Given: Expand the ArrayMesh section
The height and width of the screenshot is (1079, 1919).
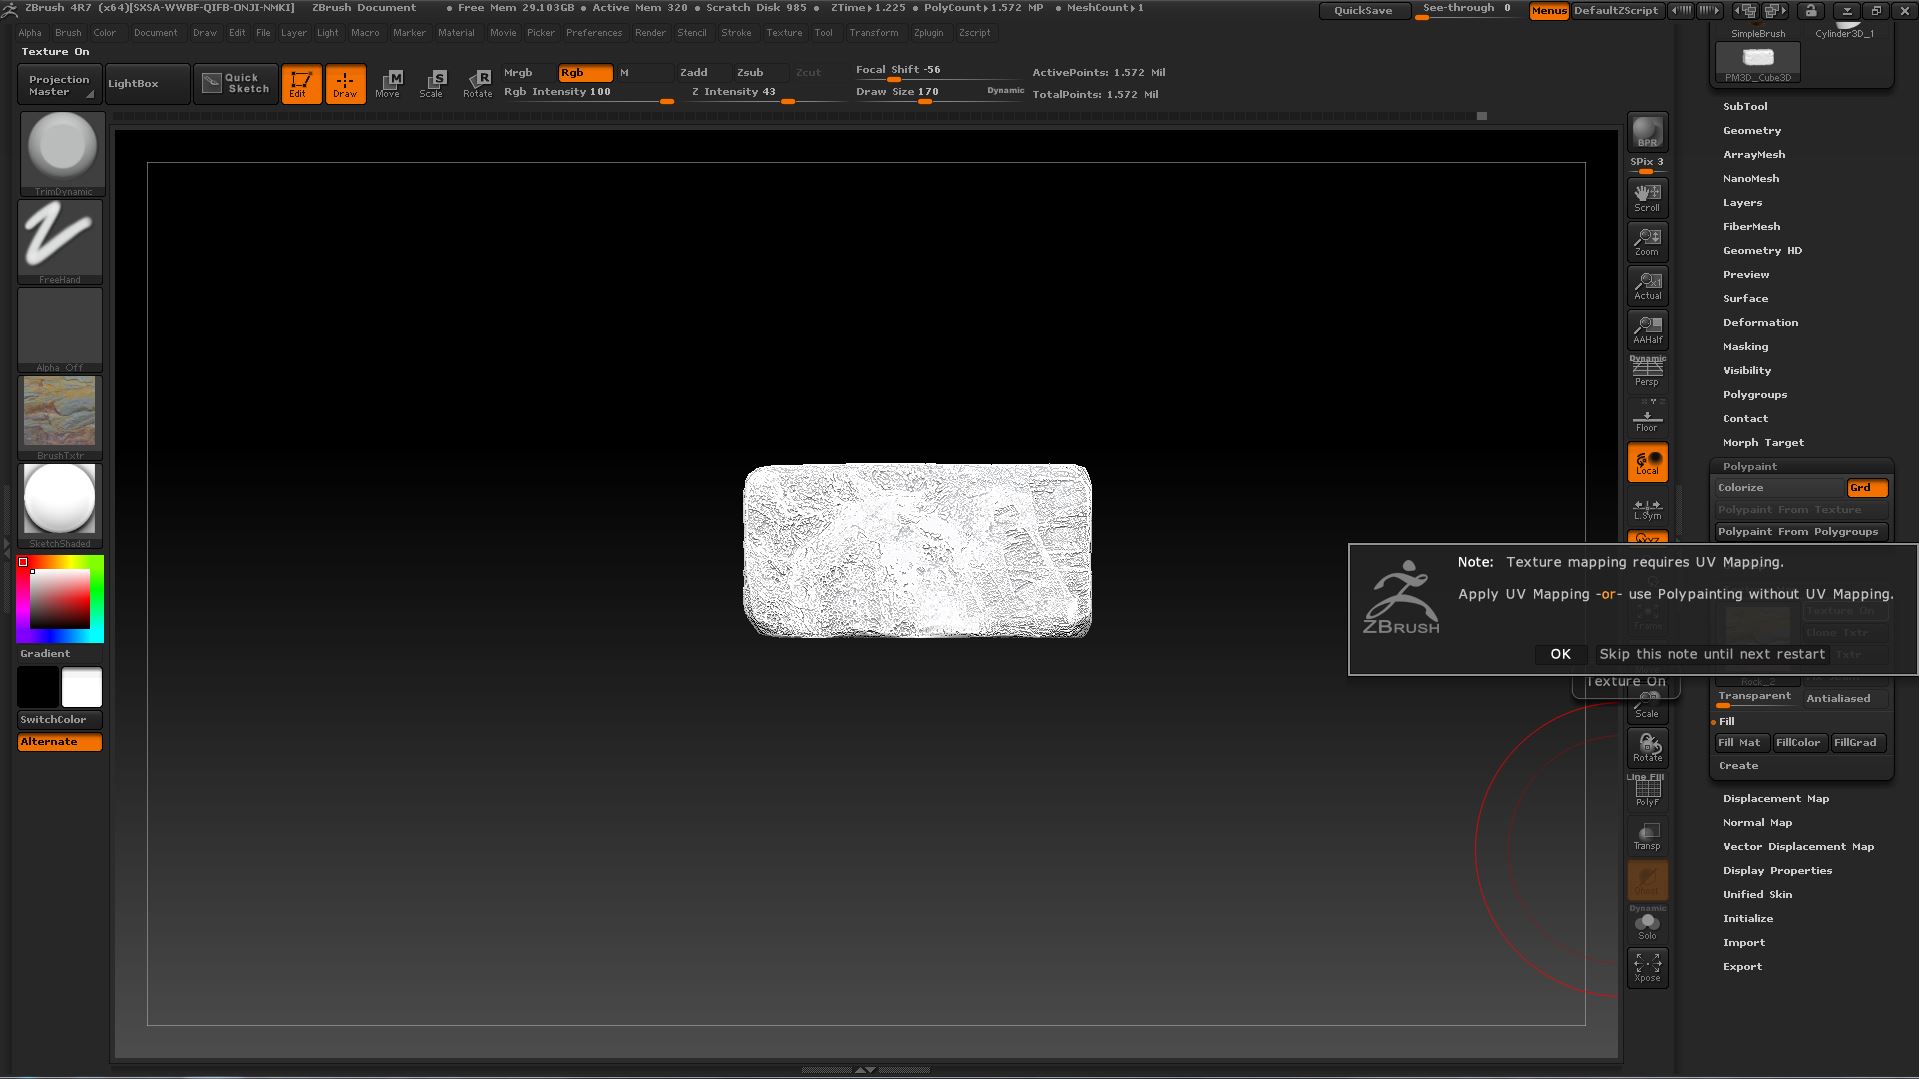Looking at the screenshot, I should [1754, 154].
